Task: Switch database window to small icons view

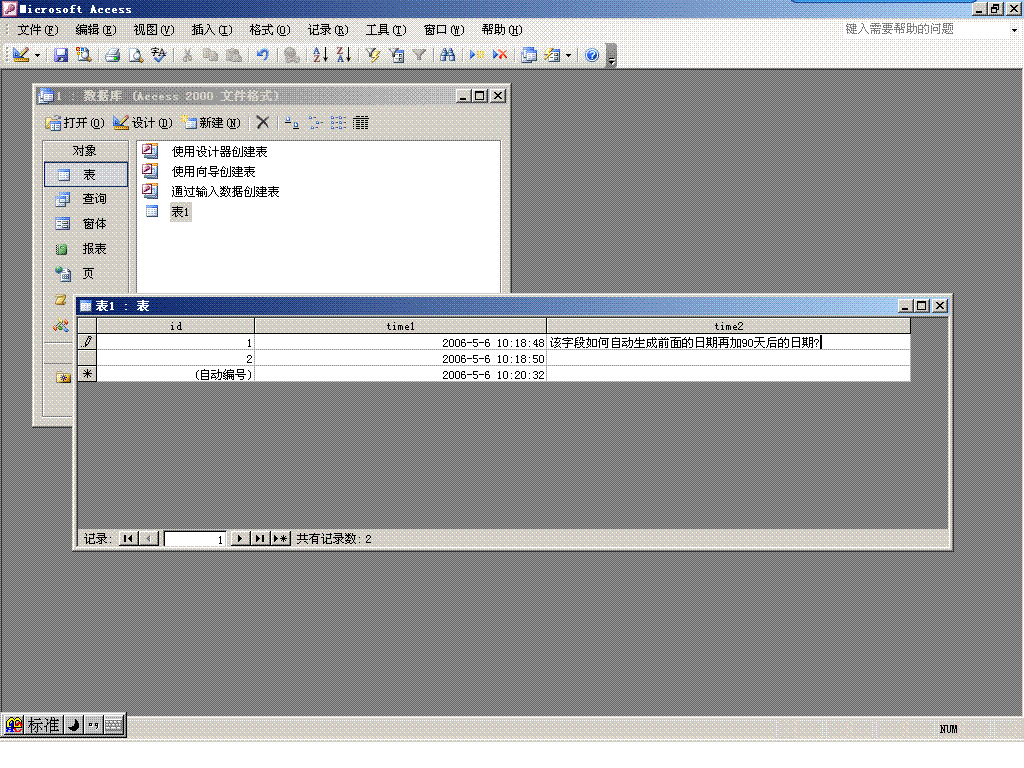Action: click(315, 123)
